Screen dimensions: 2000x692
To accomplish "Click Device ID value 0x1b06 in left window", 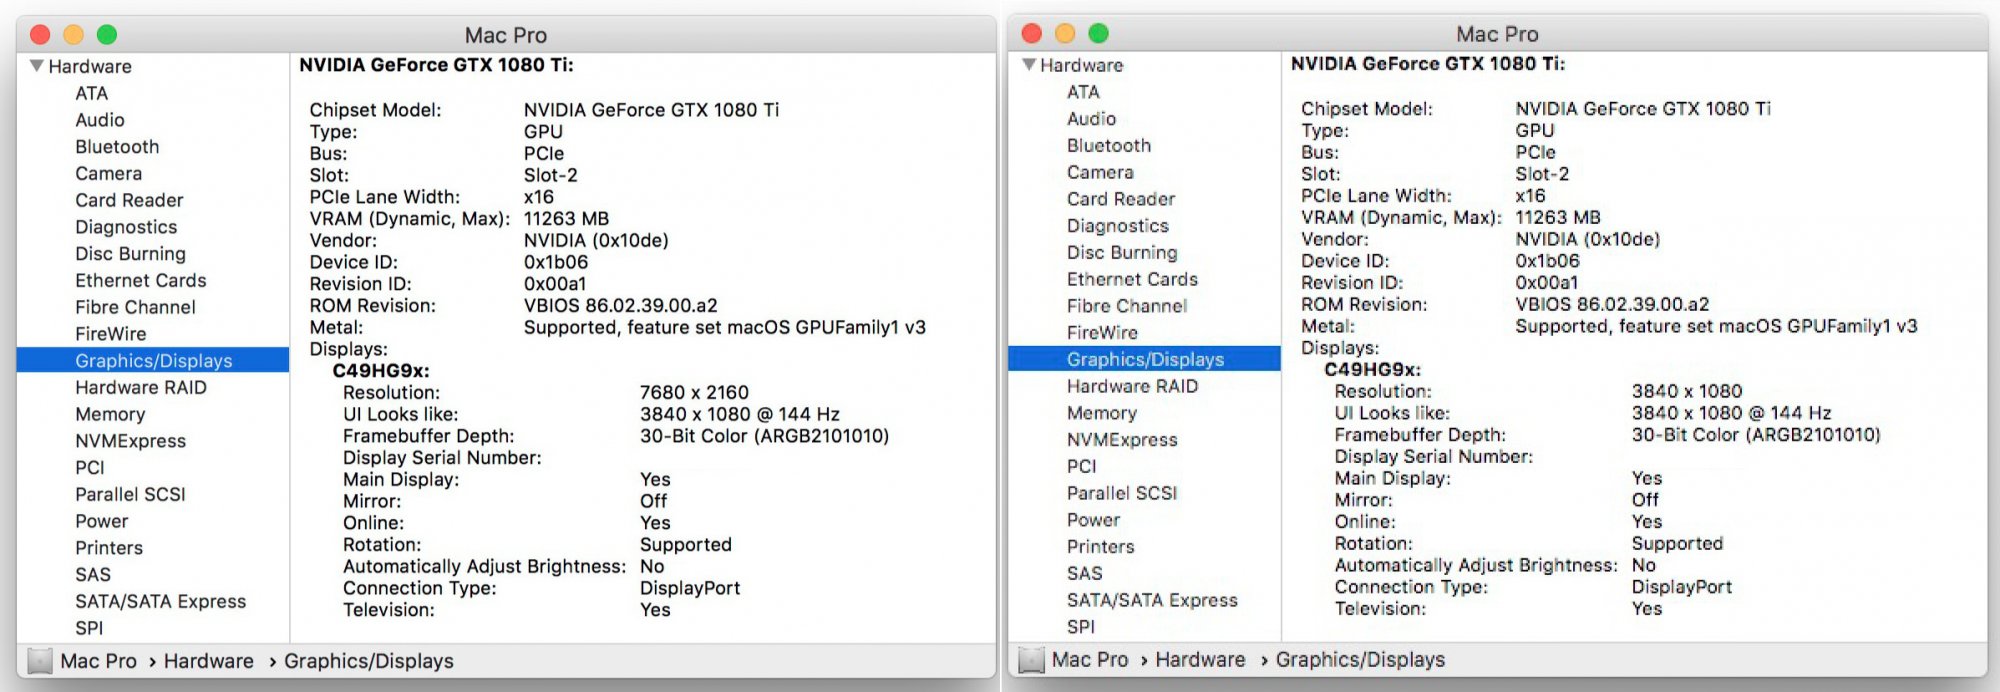I will tap(556, 262).
